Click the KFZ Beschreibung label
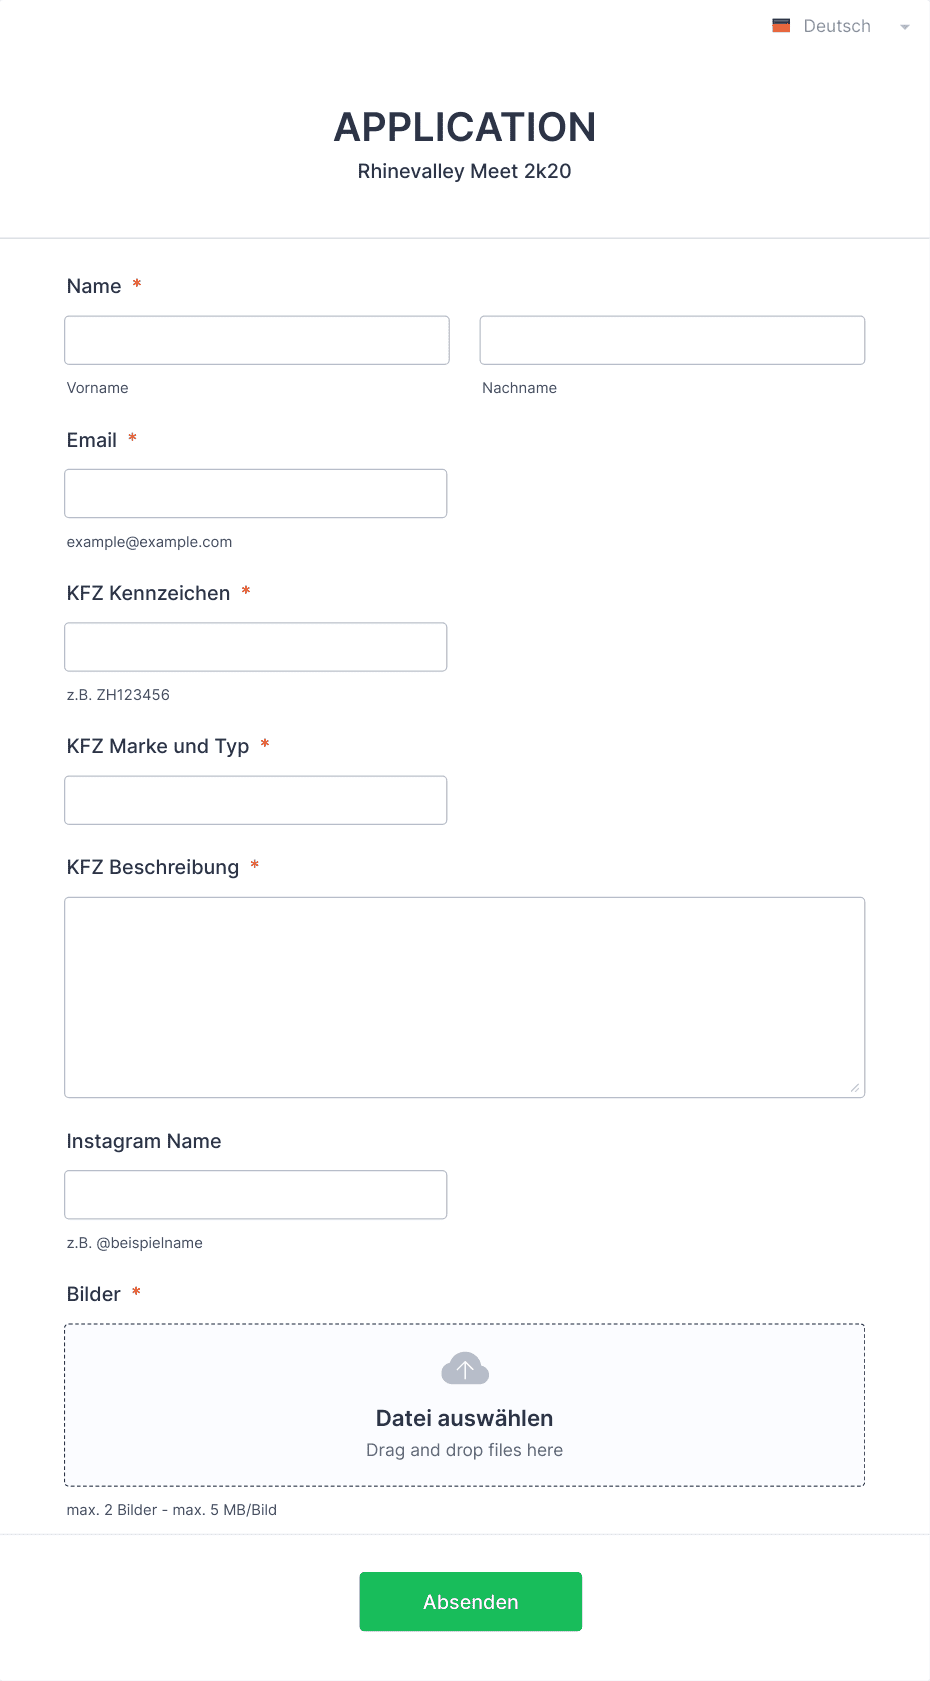 [153, 867]
